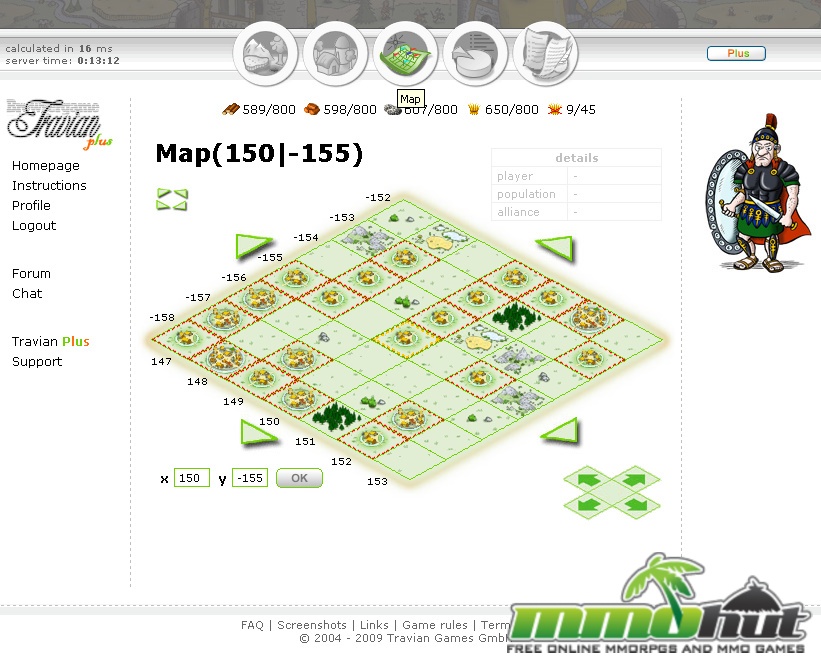The width and height of the screenshot is (821, 659).
Task: Click the clay resource icon
Action: 312,109
